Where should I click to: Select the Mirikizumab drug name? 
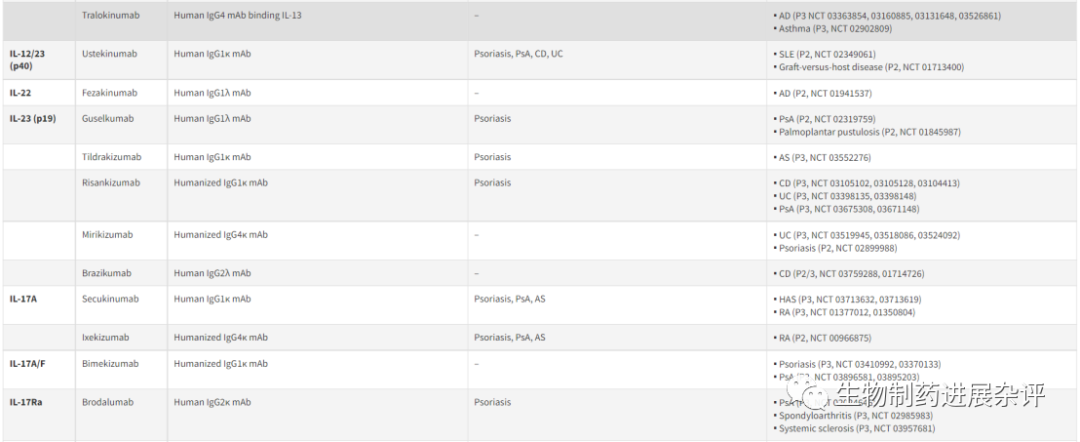107,234
